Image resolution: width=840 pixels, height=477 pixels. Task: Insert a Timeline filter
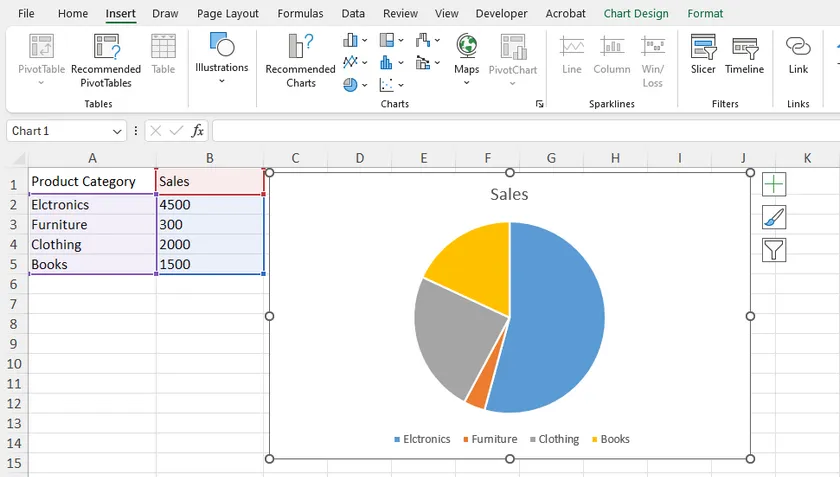[744, 55]
